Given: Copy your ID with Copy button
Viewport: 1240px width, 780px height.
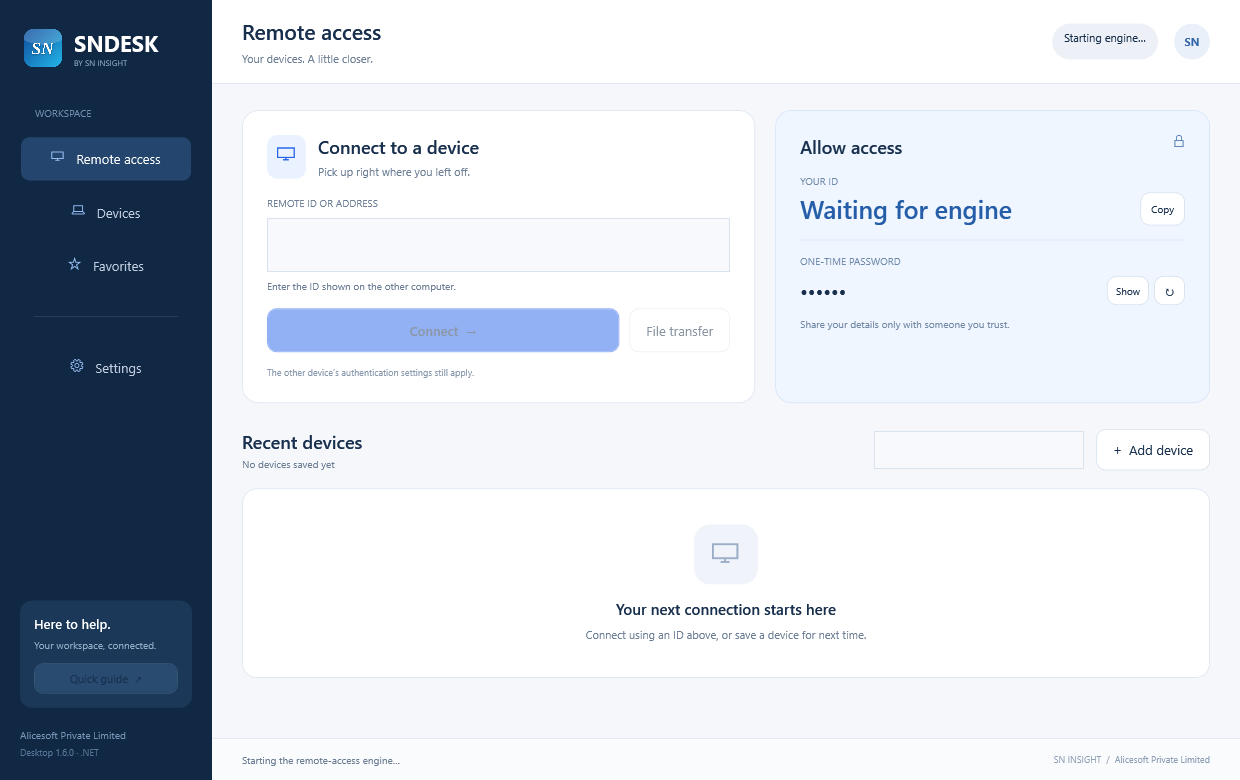Looking at the screenshot, I should click(1162, 210).
